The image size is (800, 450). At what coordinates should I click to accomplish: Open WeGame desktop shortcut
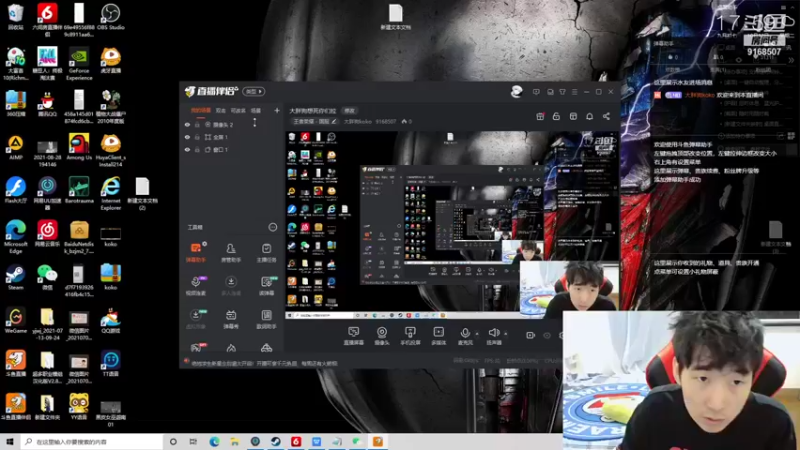pyautogui.click(x=15, y=320)
